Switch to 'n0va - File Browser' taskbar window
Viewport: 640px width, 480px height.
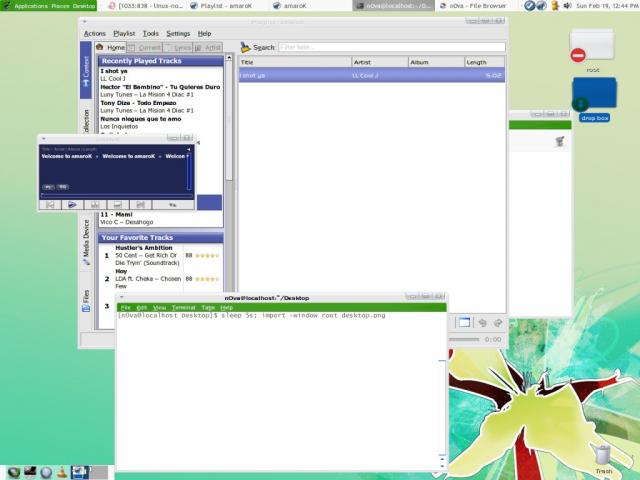click(476, 6)
